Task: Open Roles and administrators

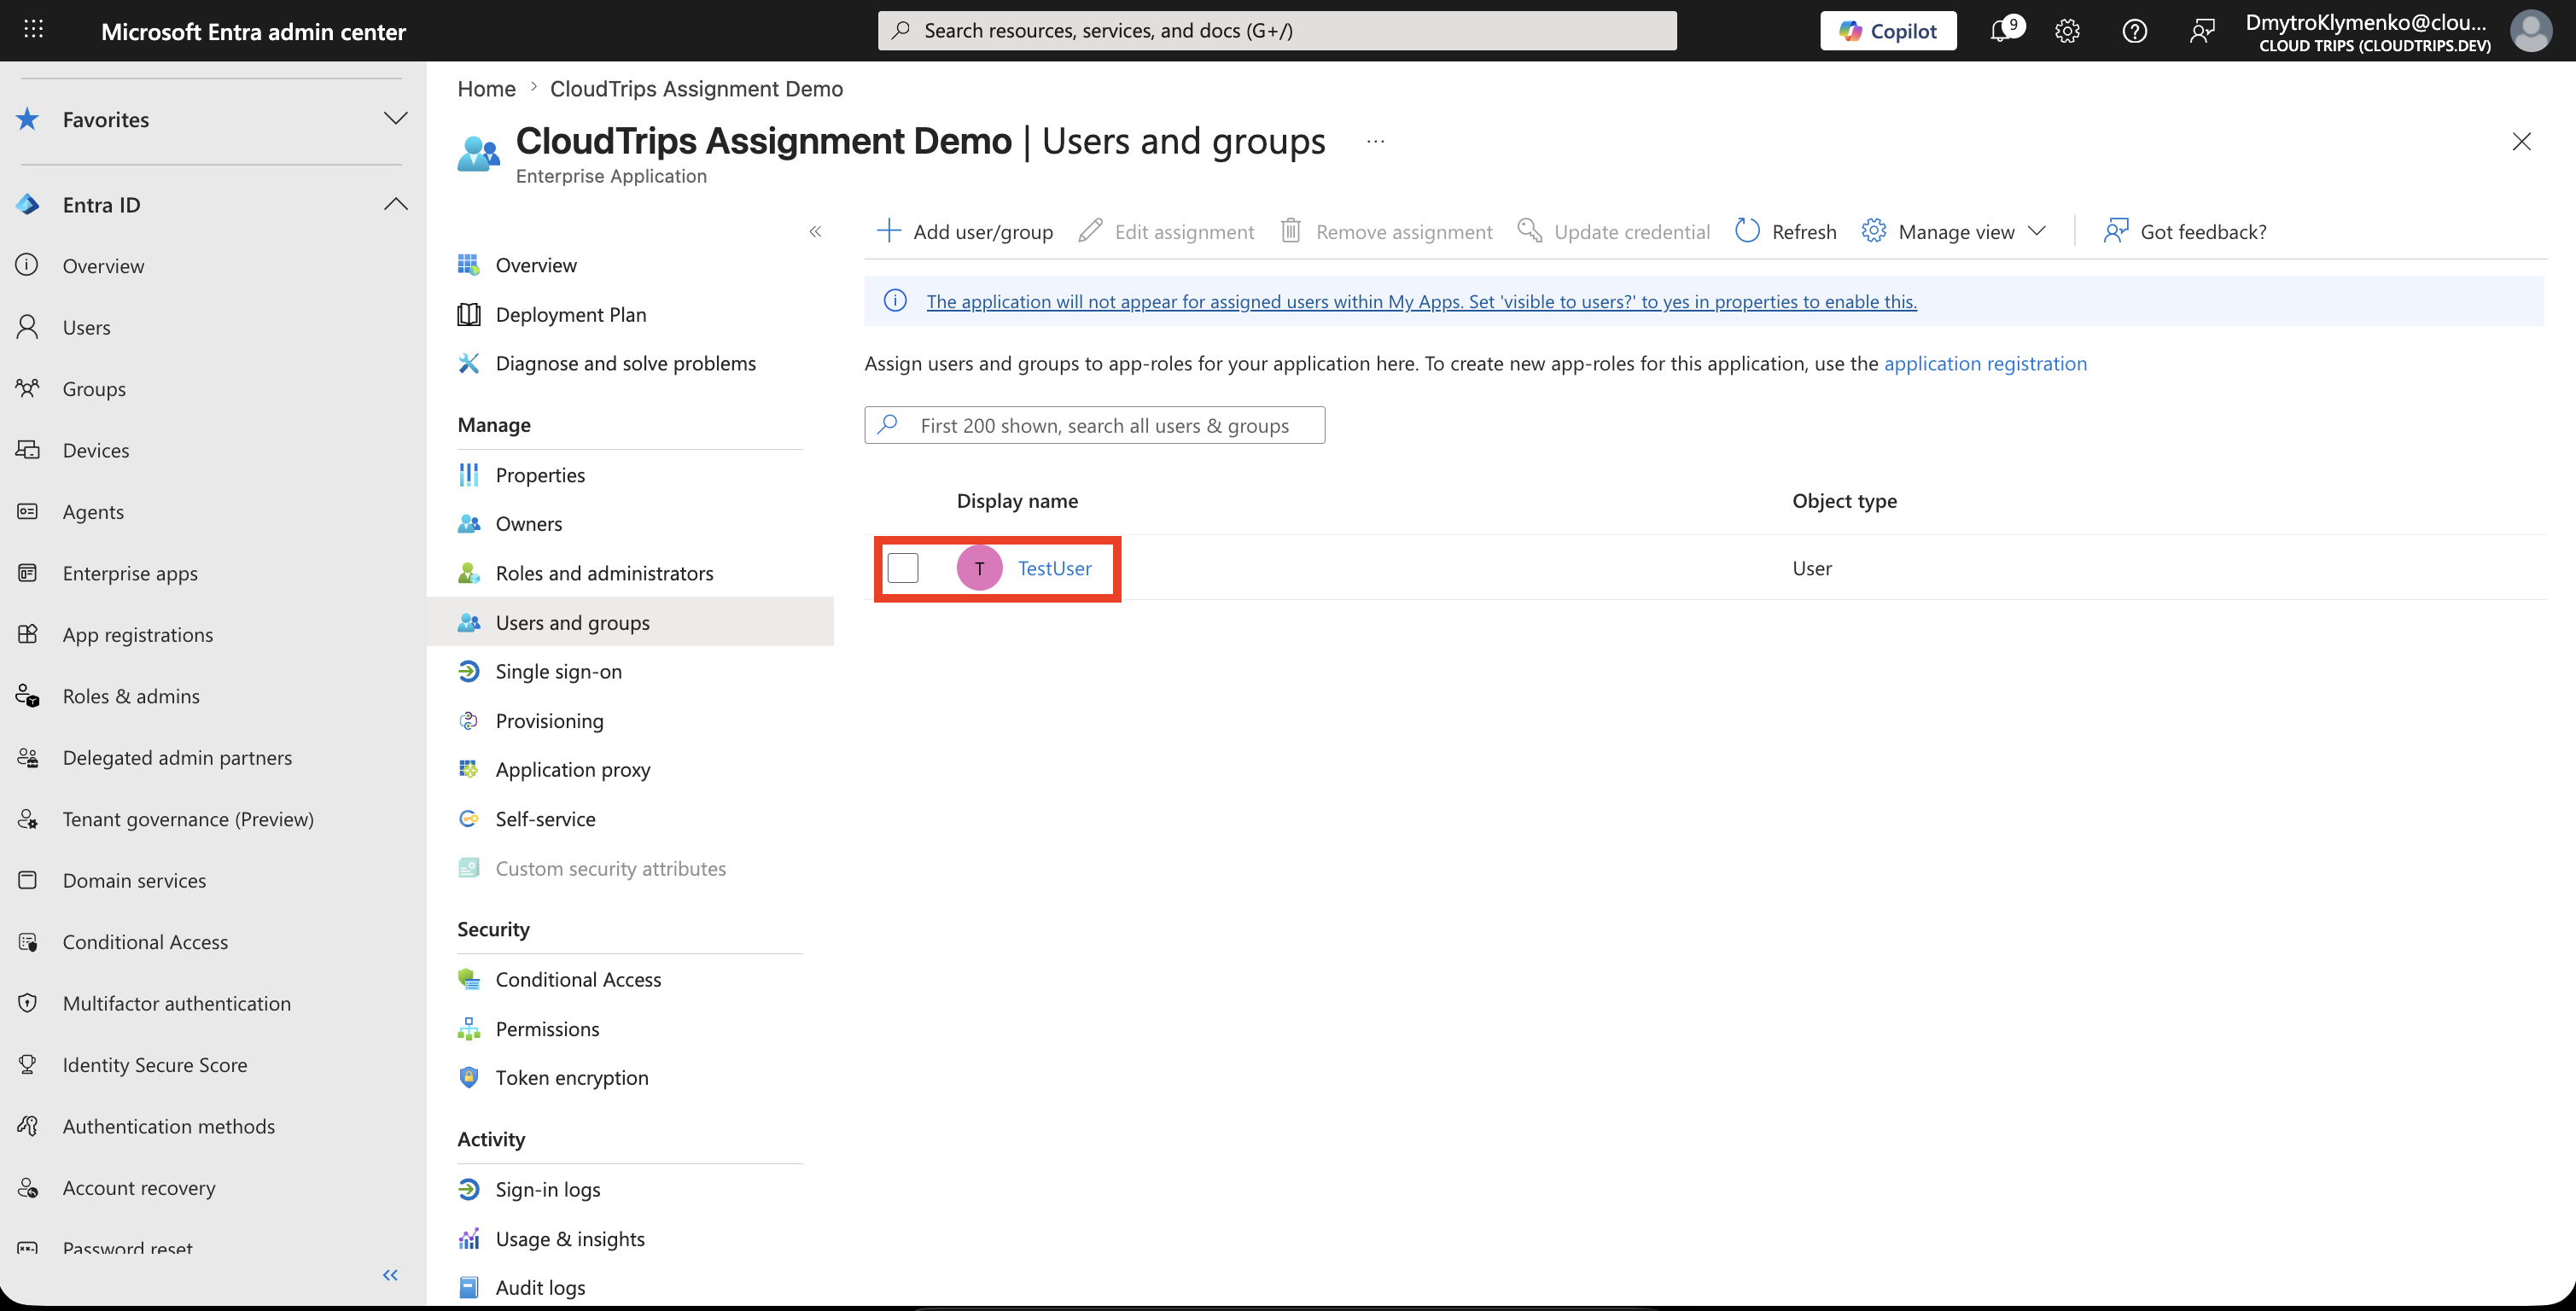Action: (604, 573)
